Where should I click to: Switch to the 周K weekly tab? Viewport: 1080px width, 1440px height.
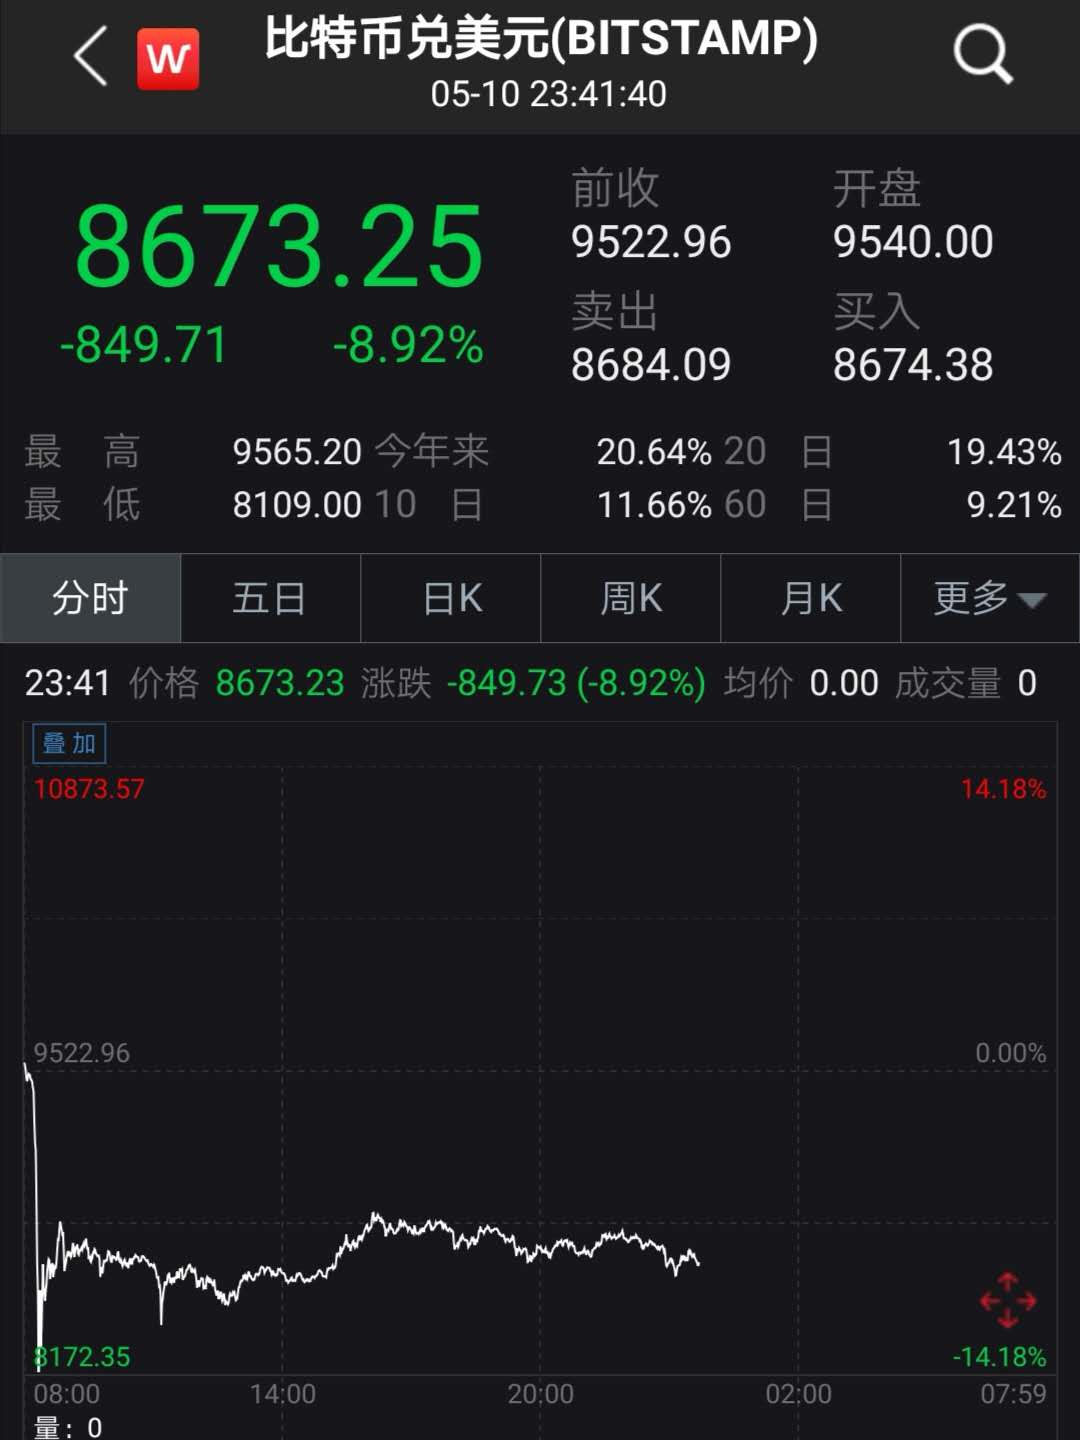(630, 598)
